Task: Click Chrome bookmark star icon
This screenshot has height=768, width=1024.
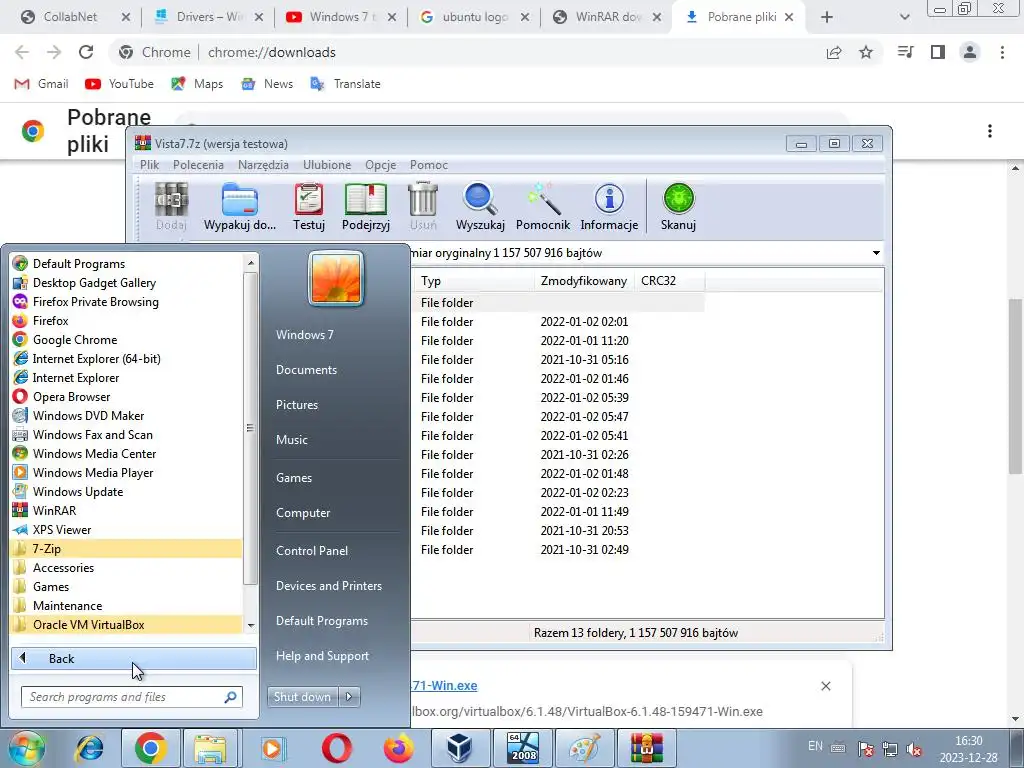Action: click(x=866, y=52)
